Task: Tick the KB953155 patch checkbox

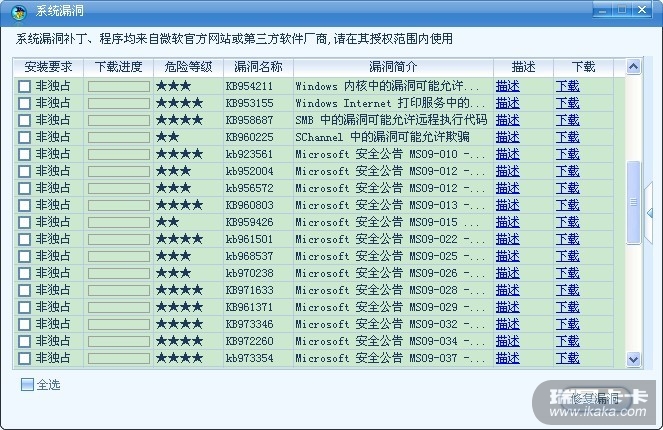Action: [25, 103]
